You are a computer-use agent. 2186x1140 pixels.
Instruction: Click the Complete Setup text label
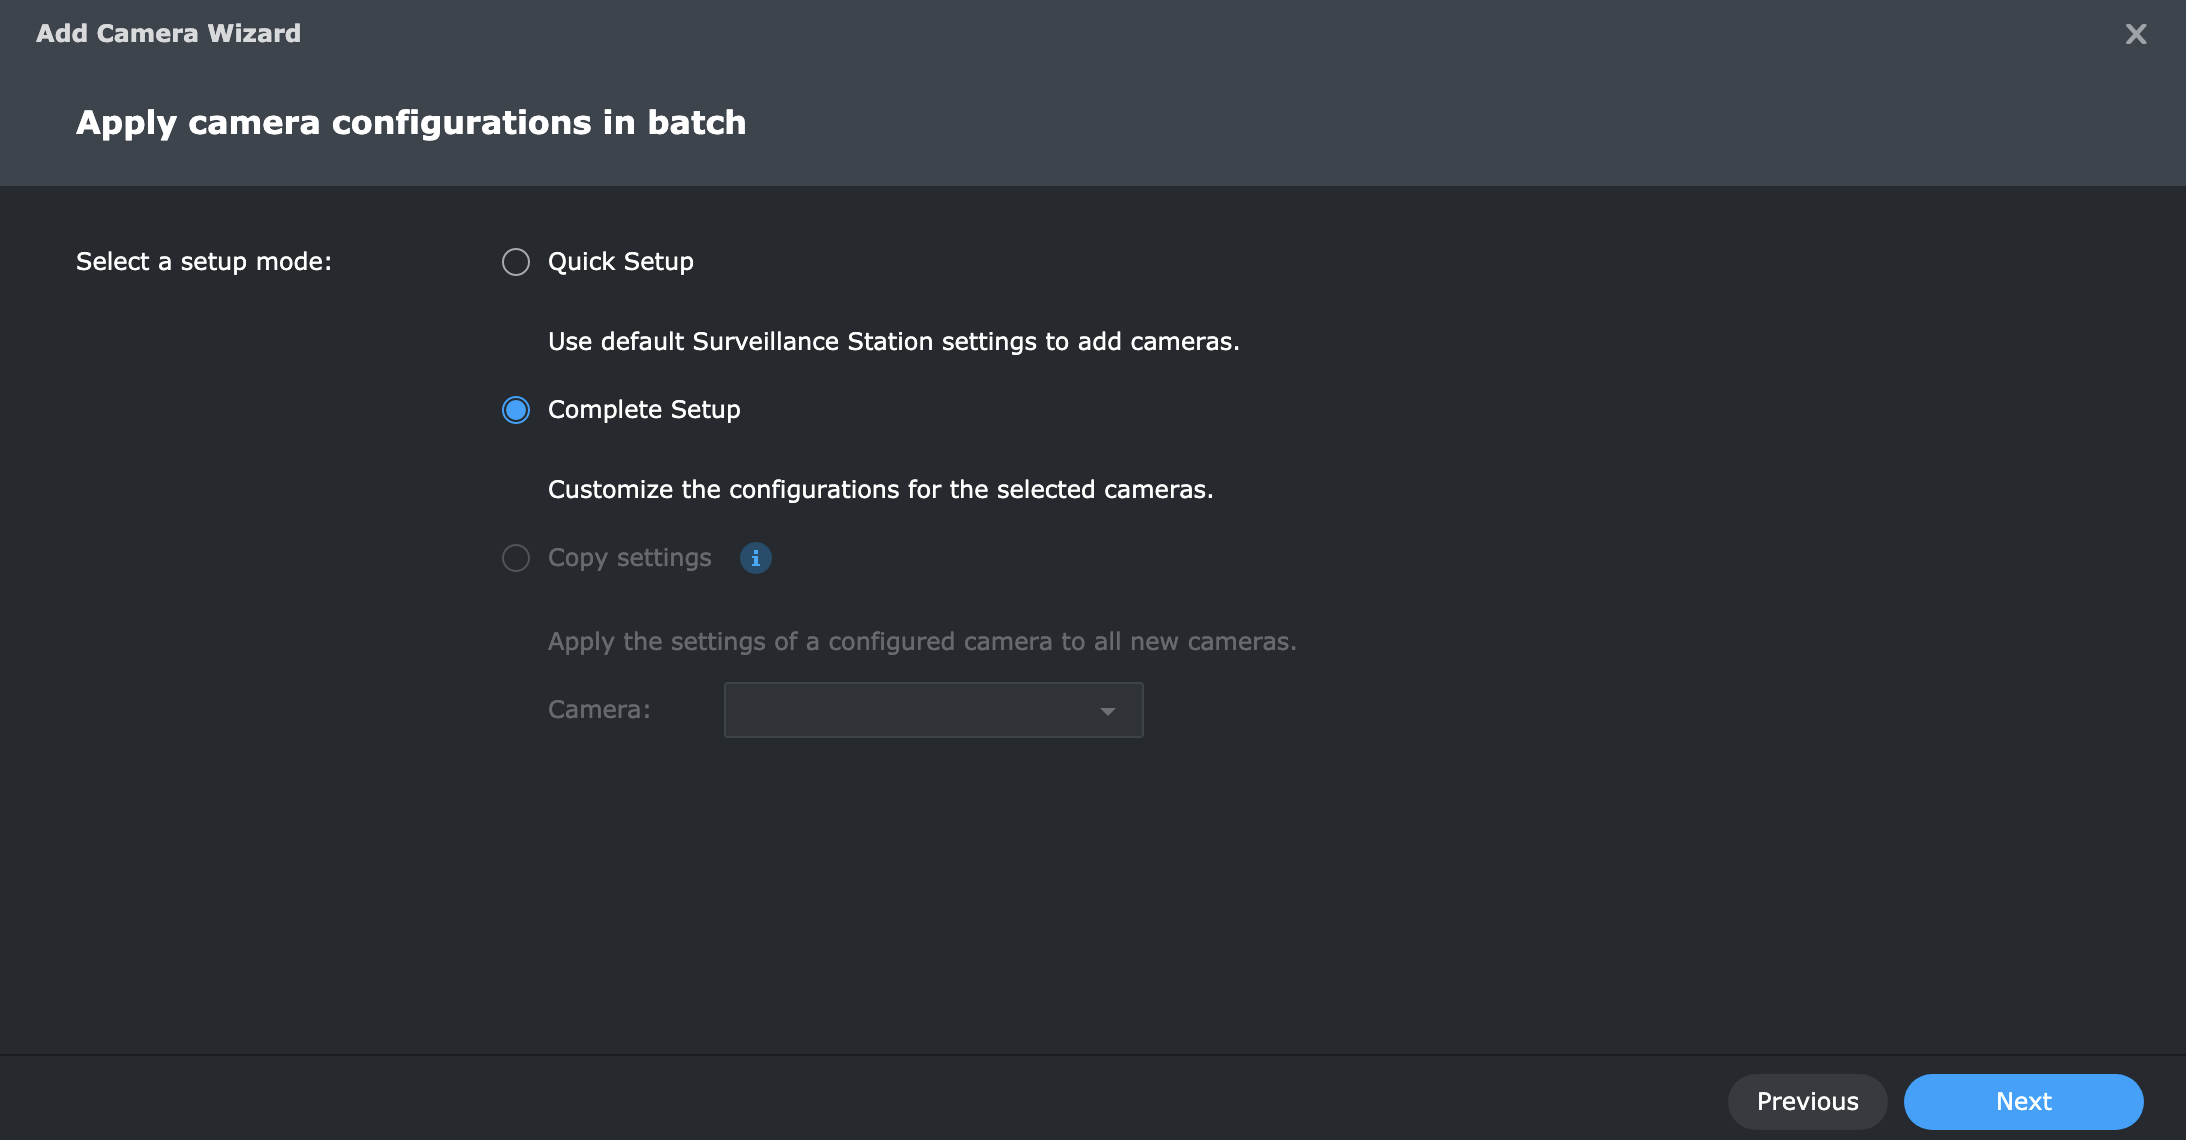(x=644, y=410)
